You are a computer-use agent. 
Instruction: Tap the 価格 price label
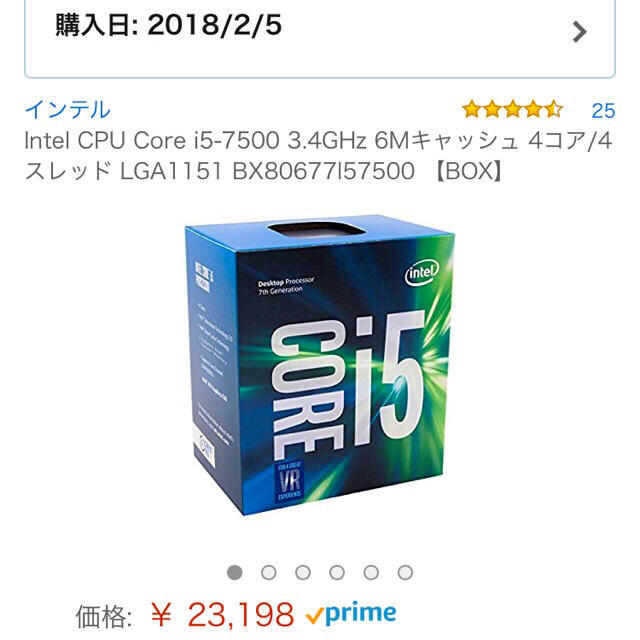pyautogui.click(x=104, y=616)
